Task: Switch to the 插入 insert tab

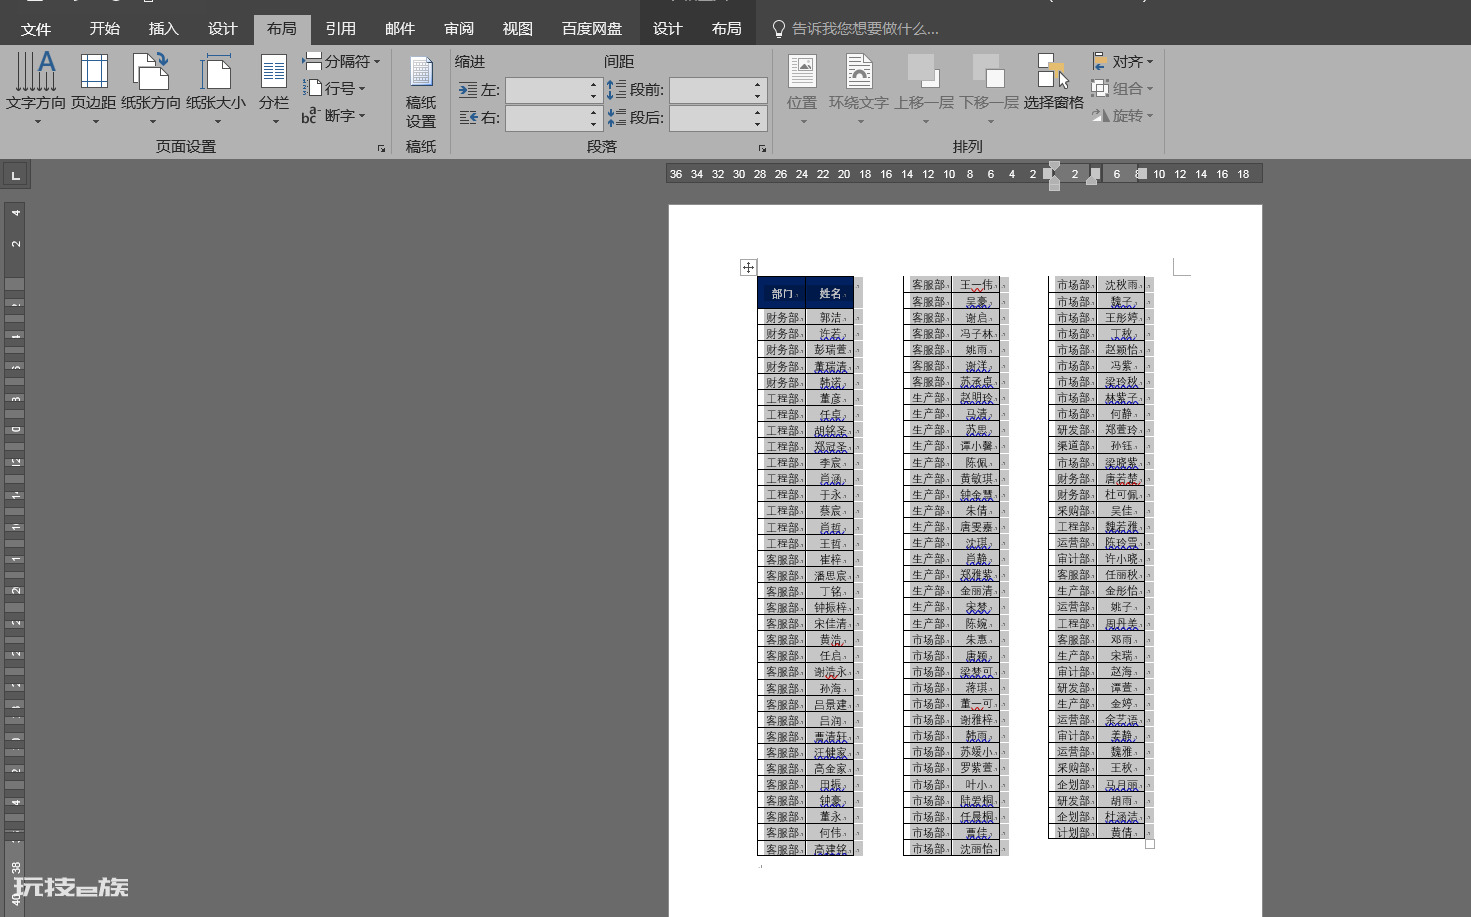Action: [163, 29]
